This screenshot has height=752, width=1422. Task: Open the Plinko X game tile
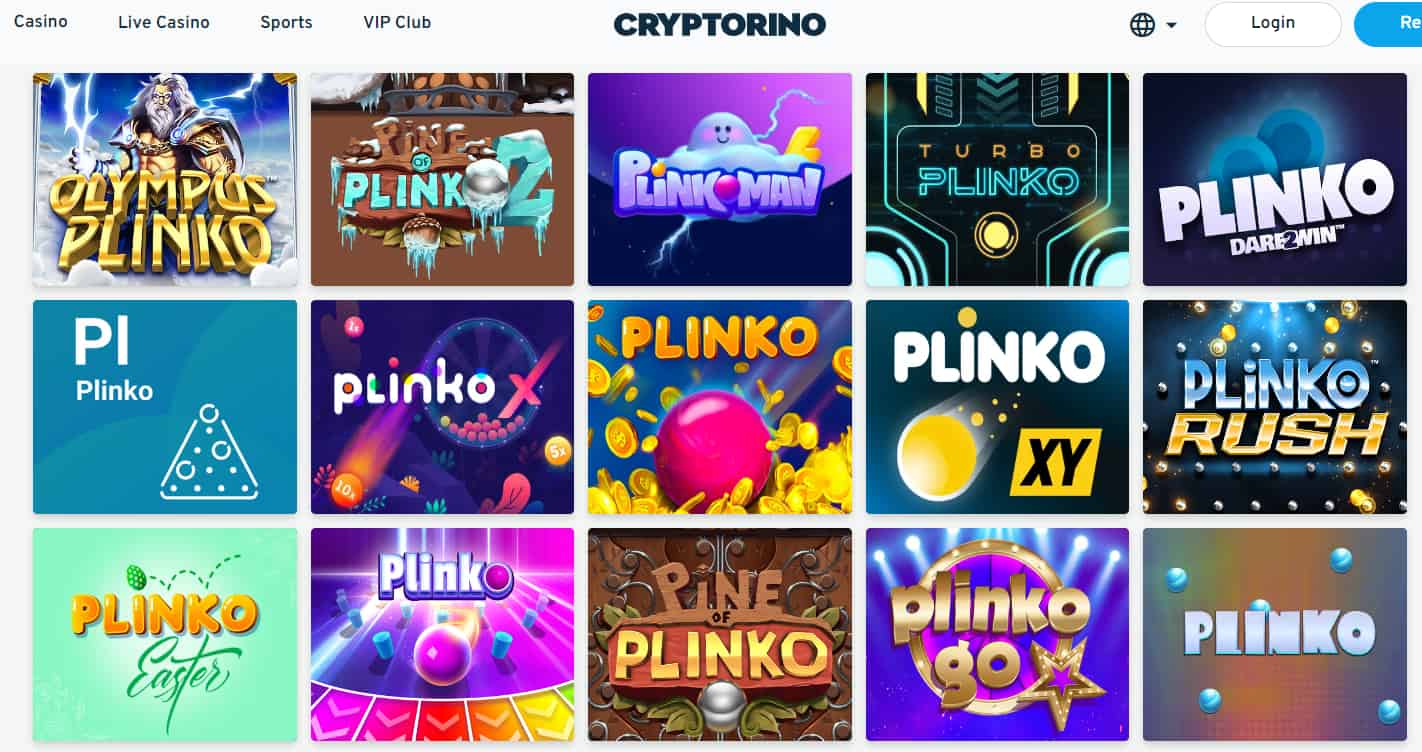442,407
